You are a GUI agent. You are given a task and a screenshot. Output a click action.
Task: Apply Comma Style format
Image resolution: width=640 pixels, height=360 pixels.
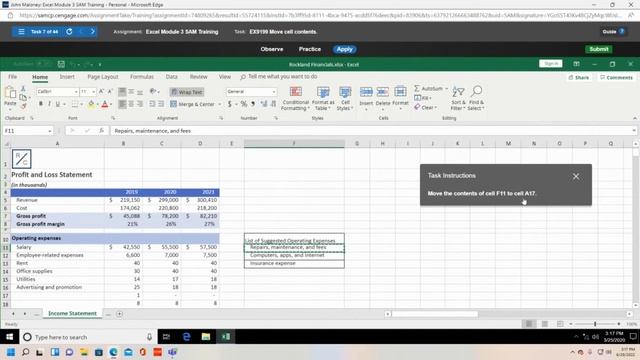tap(253, 104)
